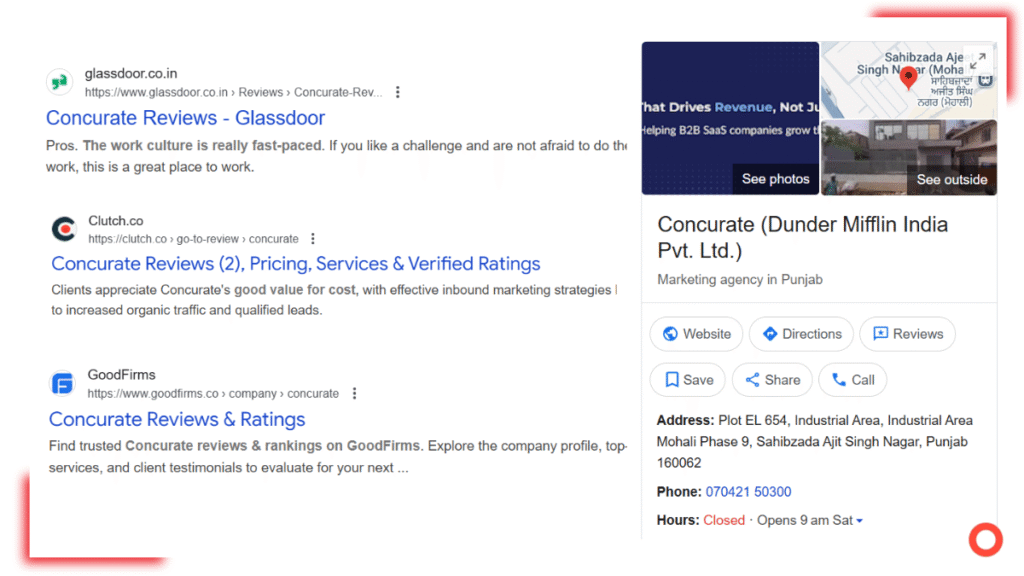Get Directions to Concurate

click(x=801, y=334)
